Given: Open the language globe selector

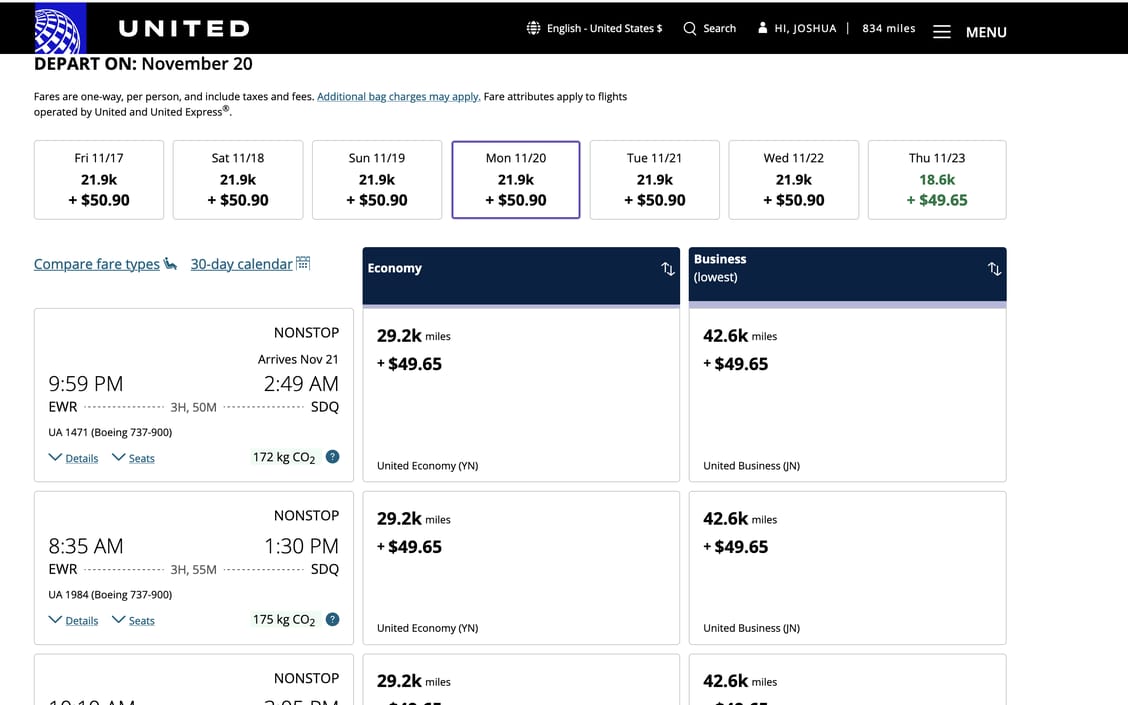Looking at the screenshot, I should coord(534,28).
